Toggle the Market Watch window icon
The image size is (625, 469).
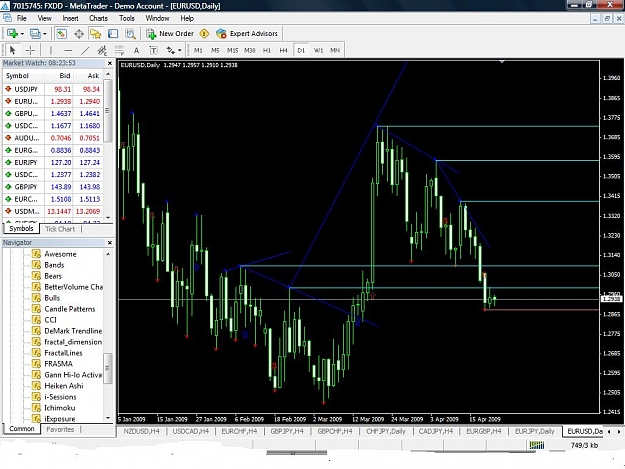[x=61, y=34]
